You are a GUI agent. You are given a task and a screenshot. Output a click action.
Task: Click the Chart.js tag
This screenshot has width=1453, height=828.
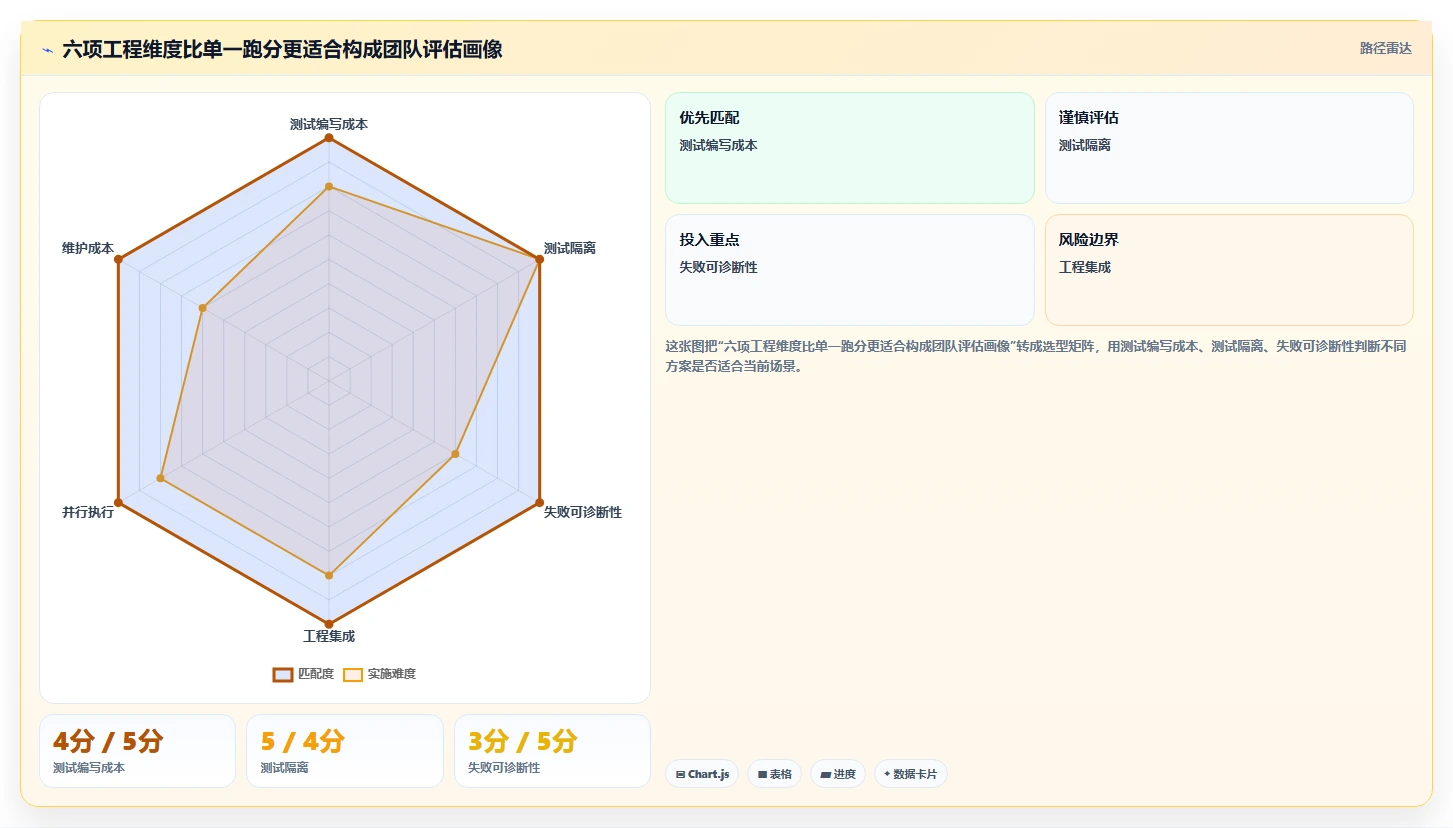coord(702,774)
